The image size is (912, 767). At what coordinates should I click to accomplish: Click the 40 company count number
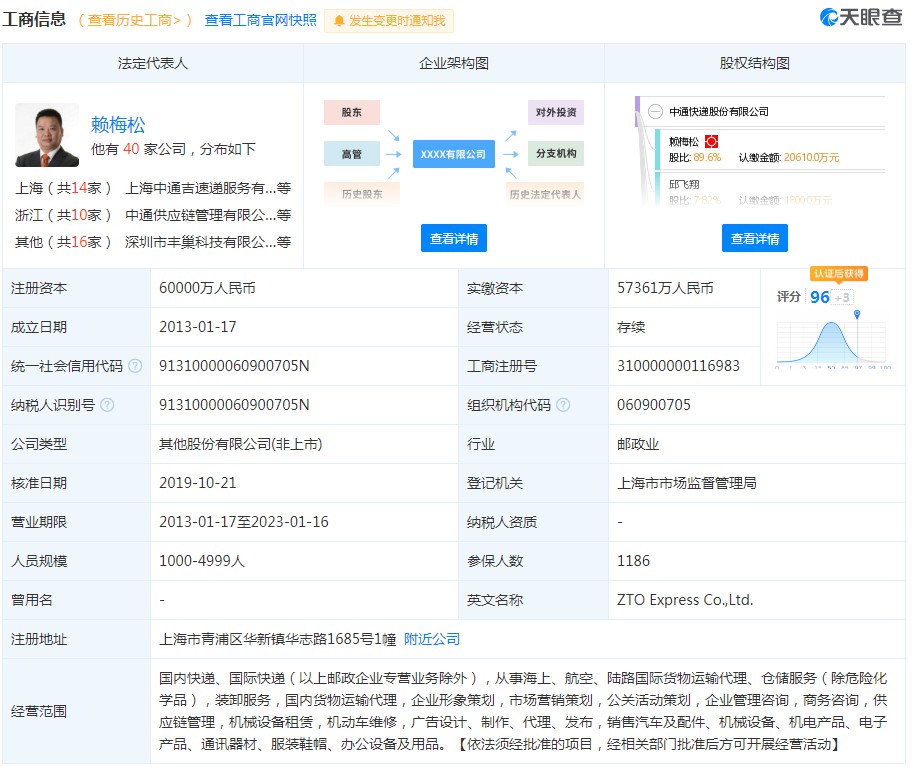coord(131,149)
